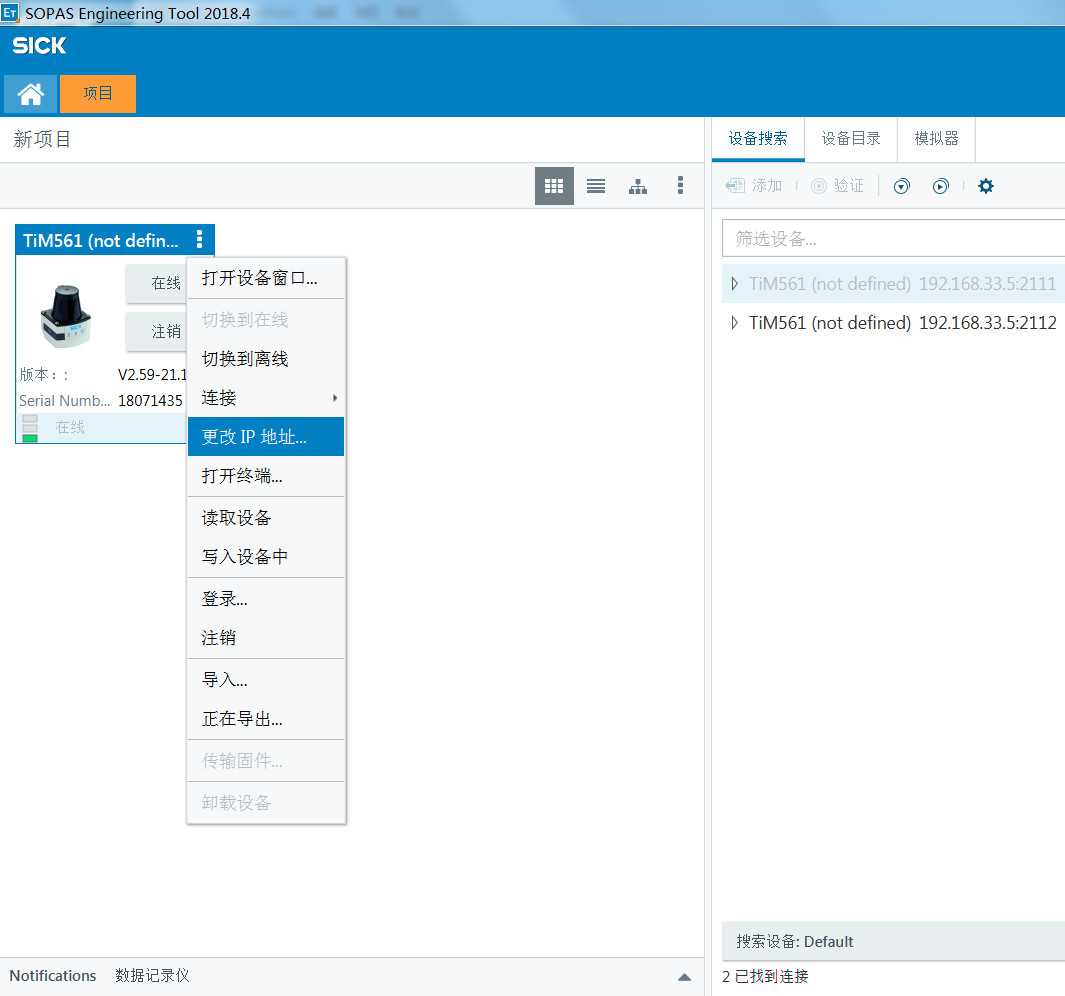This screenshot has height=996, width=1065.
Task: Go to the home screen icon
Action: point(31,94)
